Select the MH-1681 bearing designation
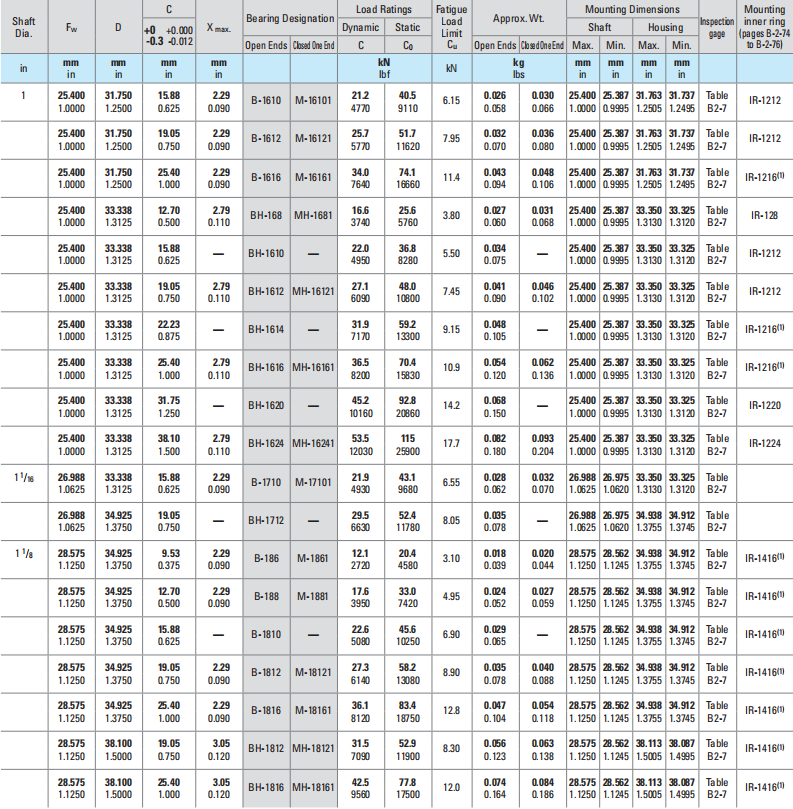Viewport: 793px width, 809px height. [313, 215]
